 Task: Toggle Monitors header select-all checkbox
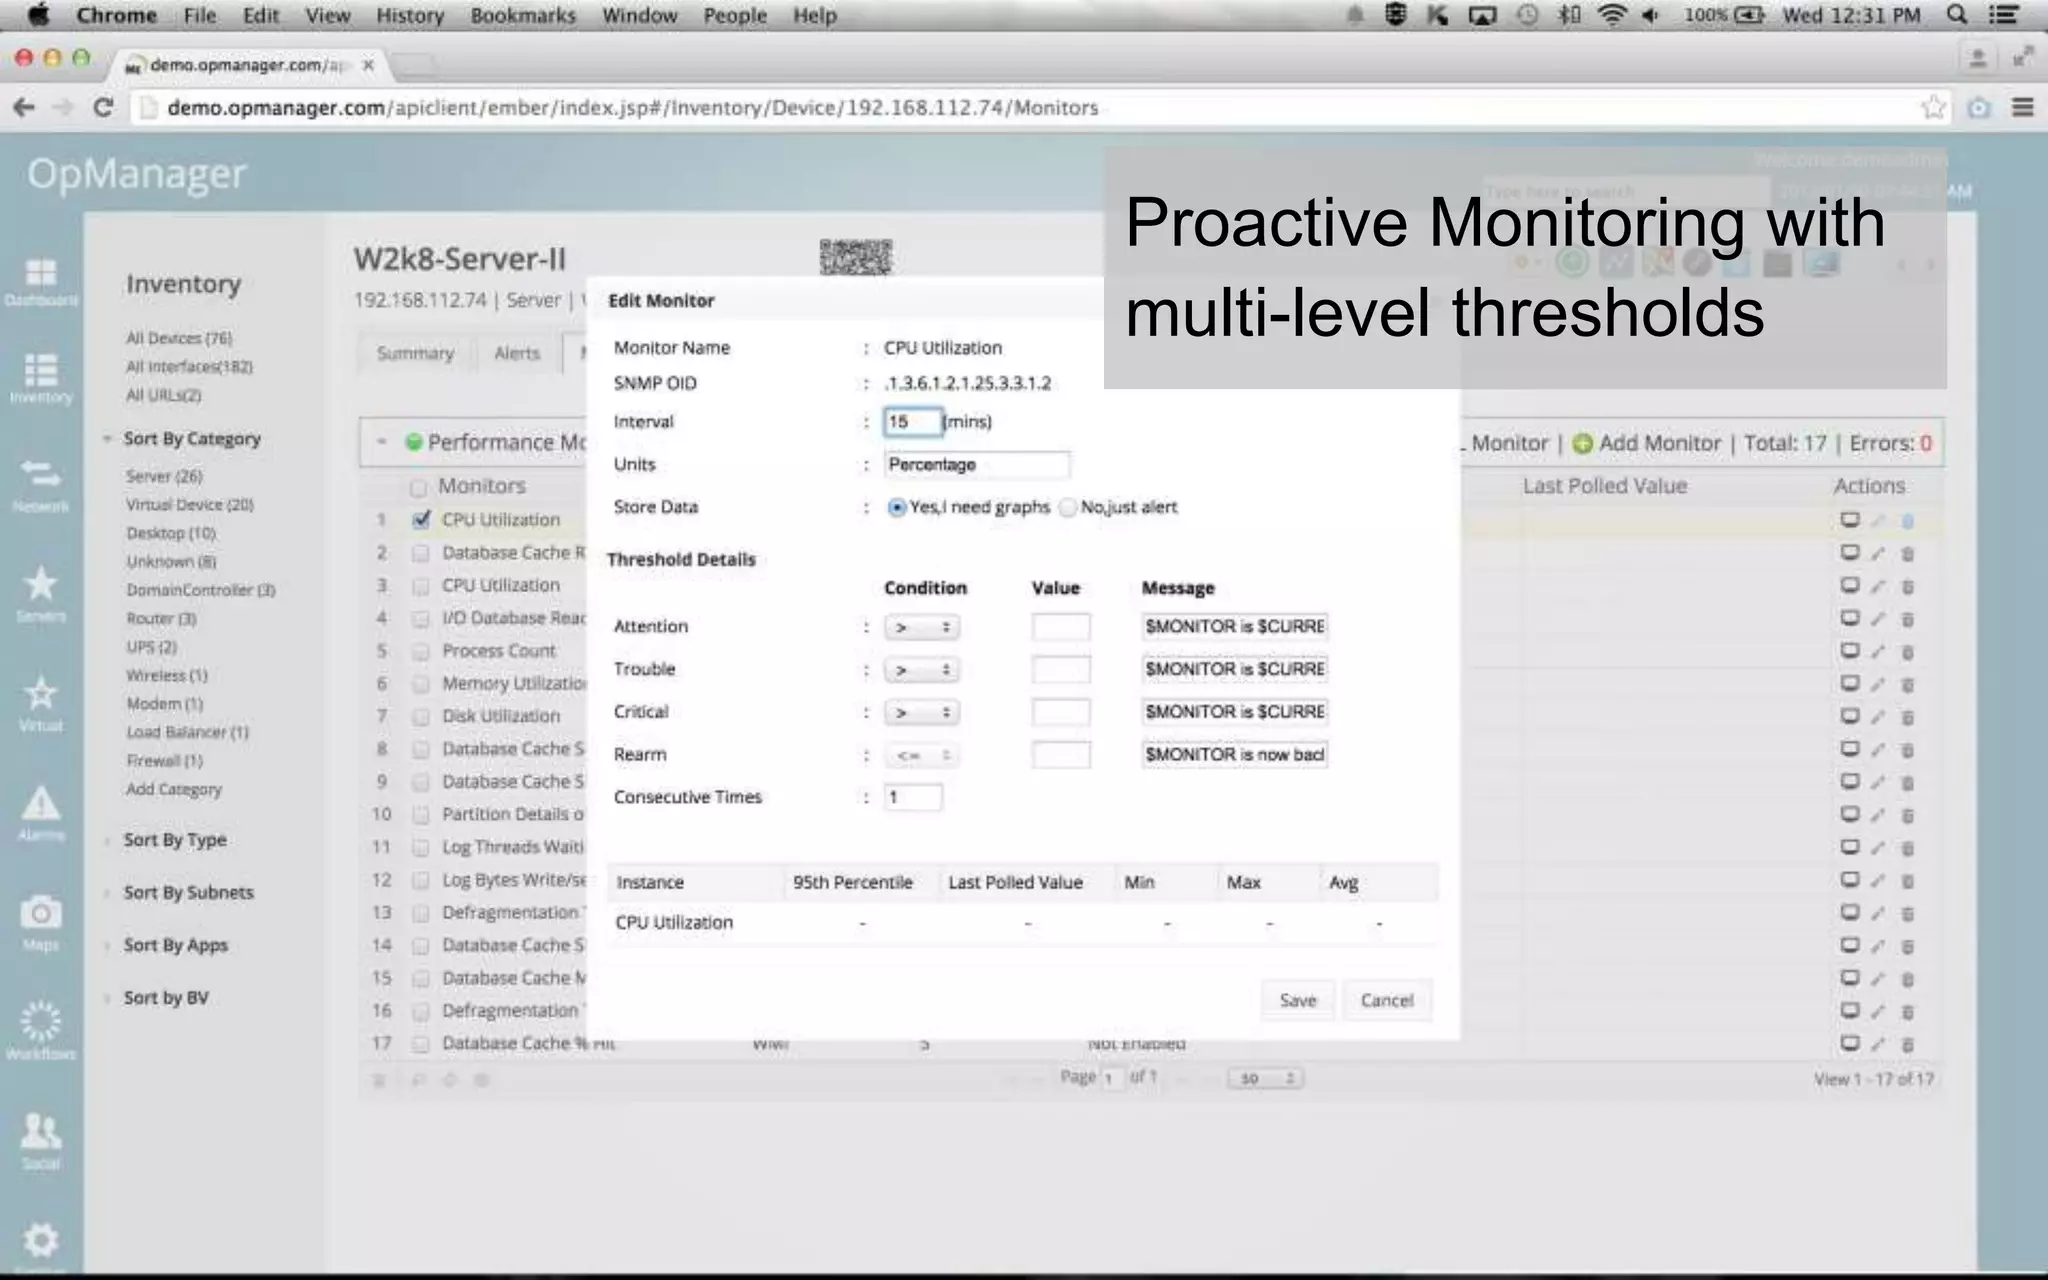click(x=418, y=487)
